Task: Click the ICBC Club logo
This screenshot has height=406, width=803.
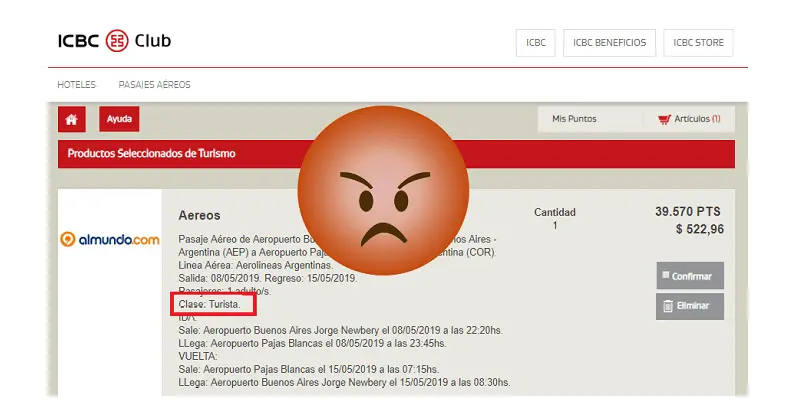Action: [x=114, y=41]
